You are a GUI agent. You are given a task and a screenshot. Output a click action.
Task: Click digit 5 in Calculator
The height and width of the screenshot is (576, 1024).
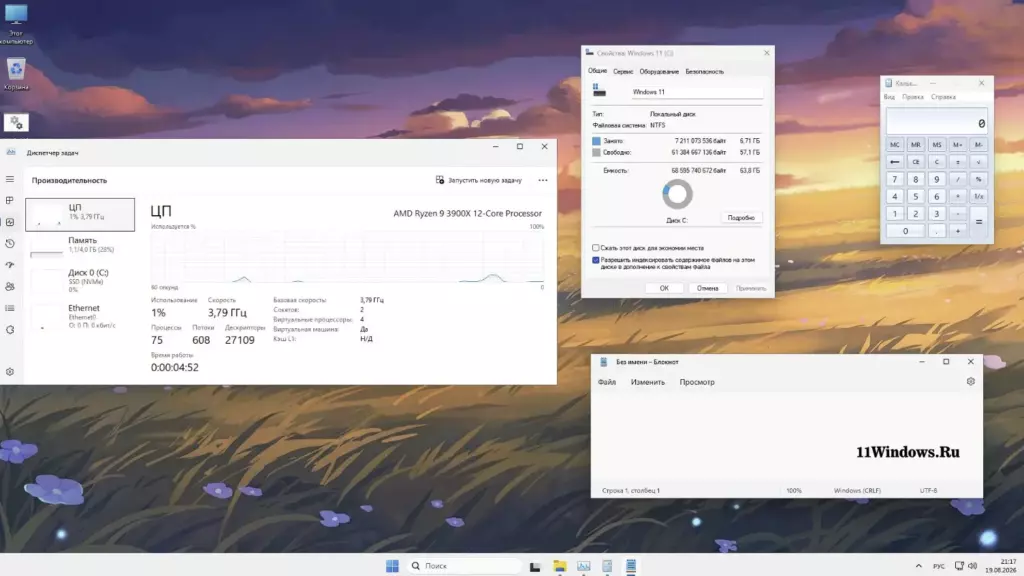[x=916, y=197]
